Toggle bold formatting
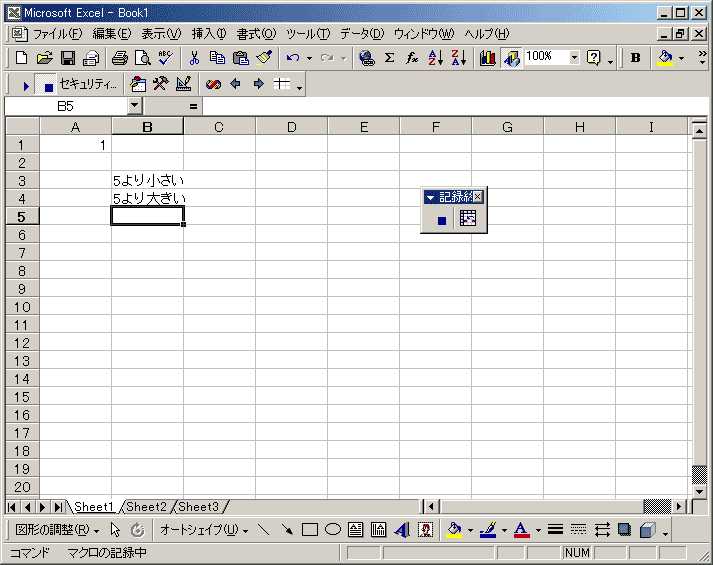 635,58
